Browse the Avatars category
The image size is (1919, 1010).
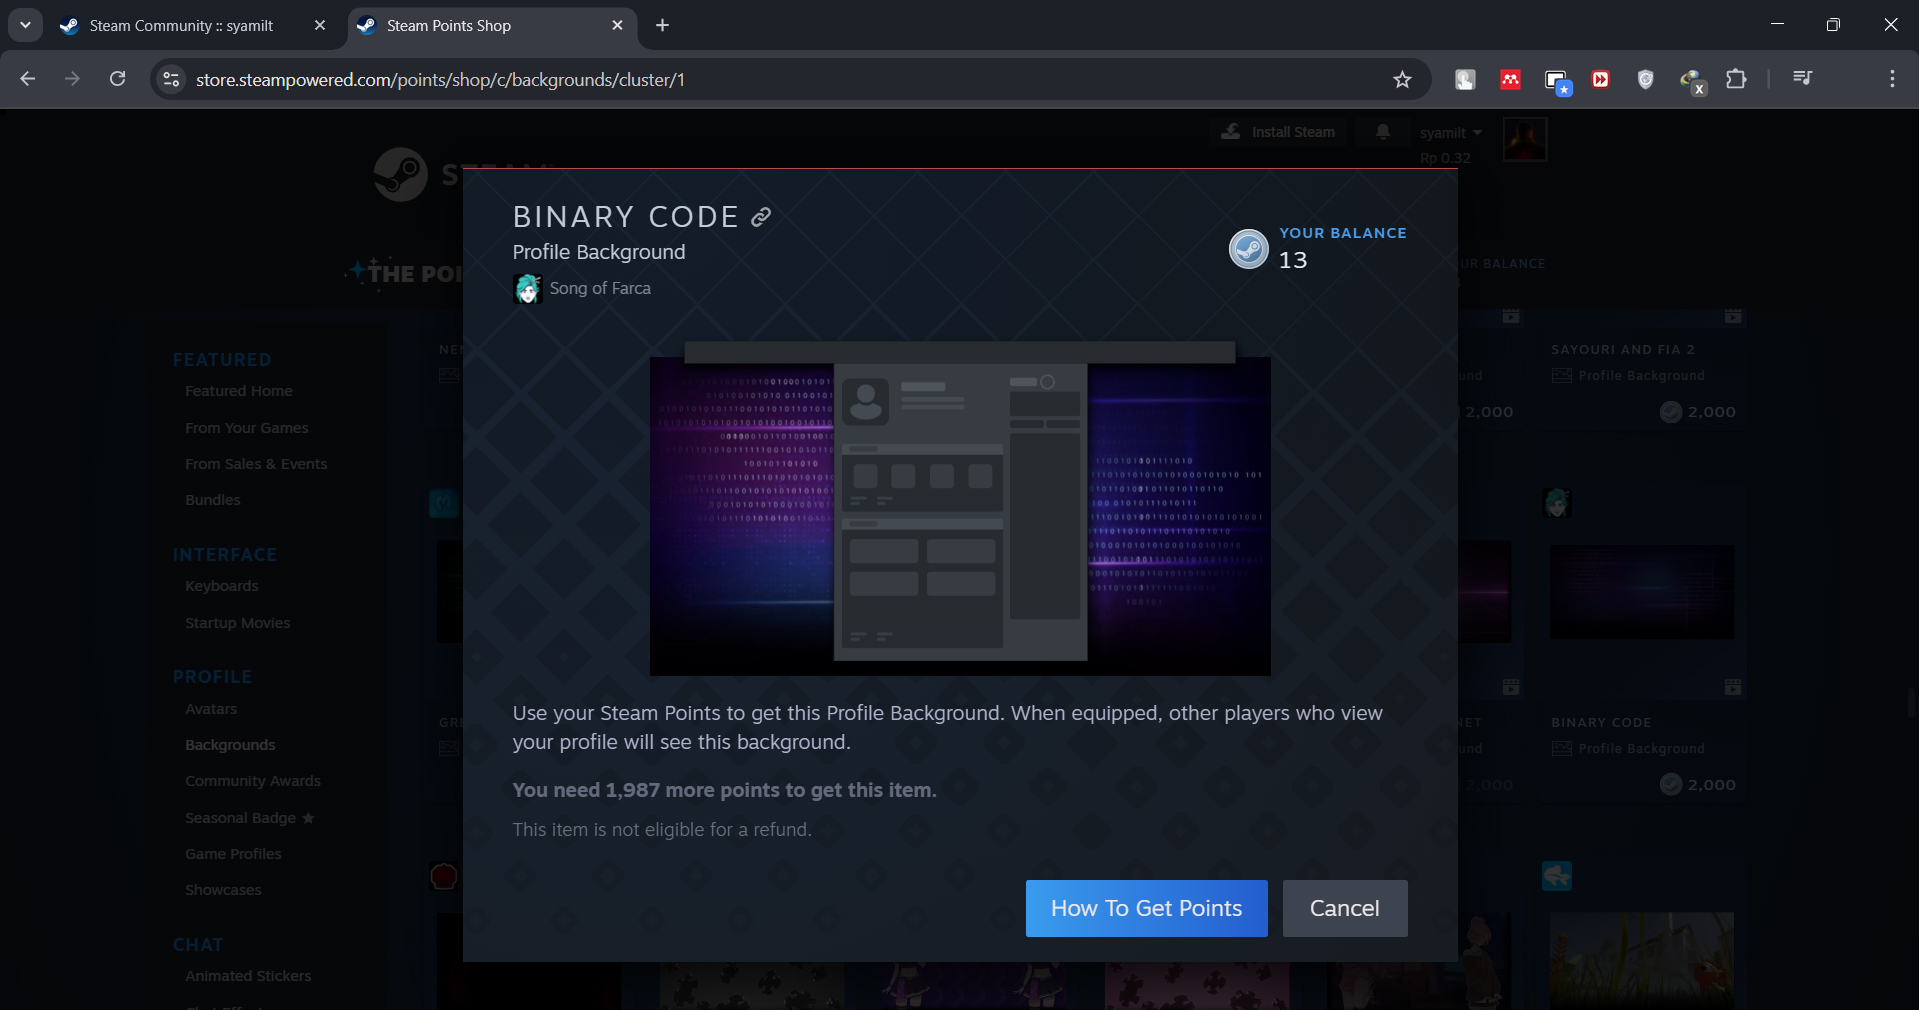click(211, 709)
